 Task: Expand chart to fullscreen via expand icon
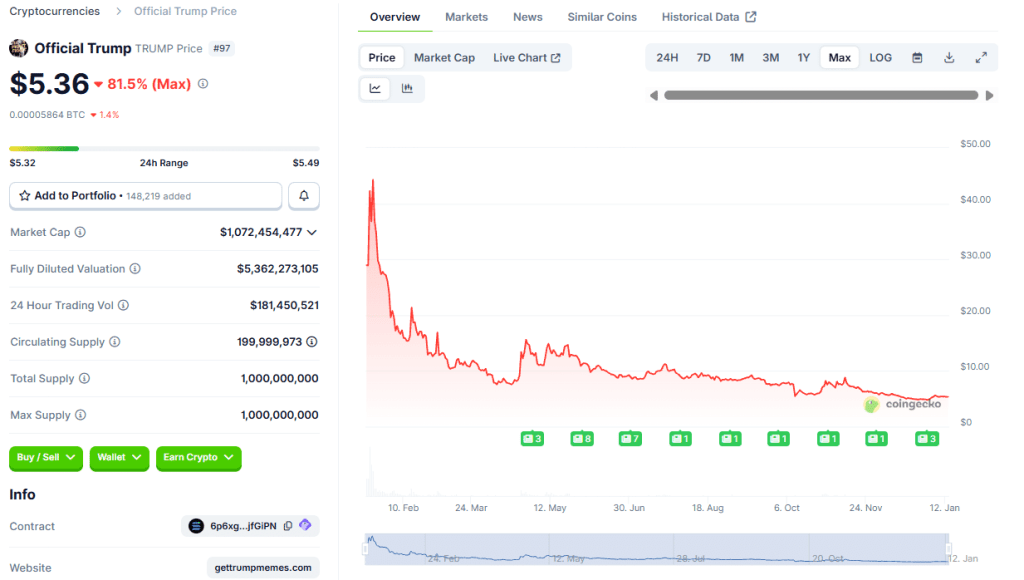pos(981,57)
